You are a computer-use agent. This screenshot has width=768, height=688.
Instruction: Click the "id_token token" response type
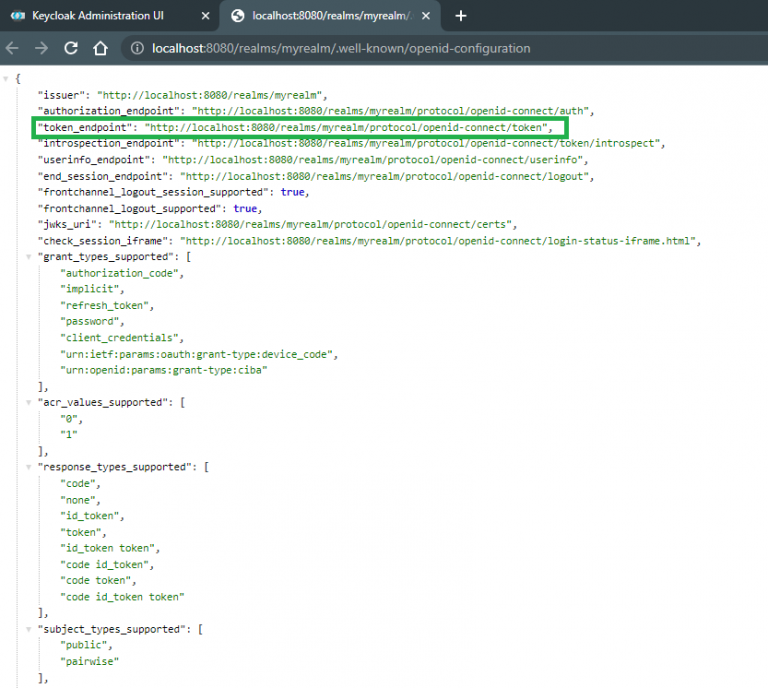point(107,548)
